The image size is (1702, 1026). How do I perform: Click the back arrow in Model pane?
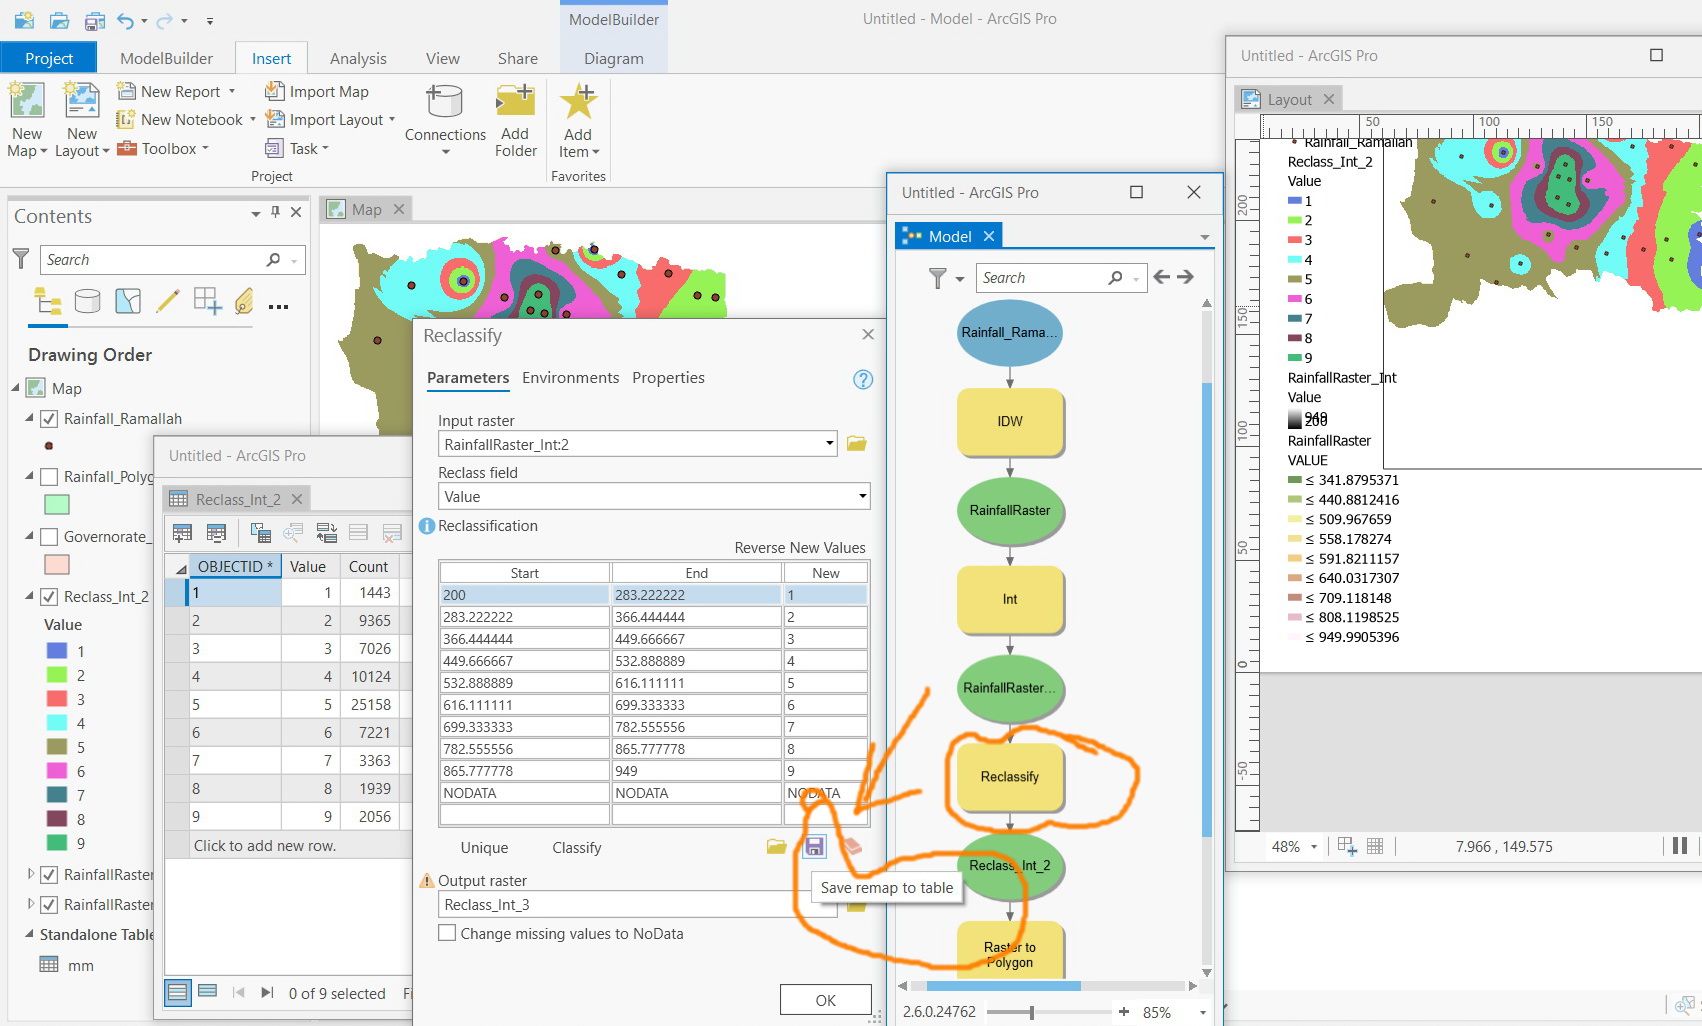click(x=1161, y=277)
